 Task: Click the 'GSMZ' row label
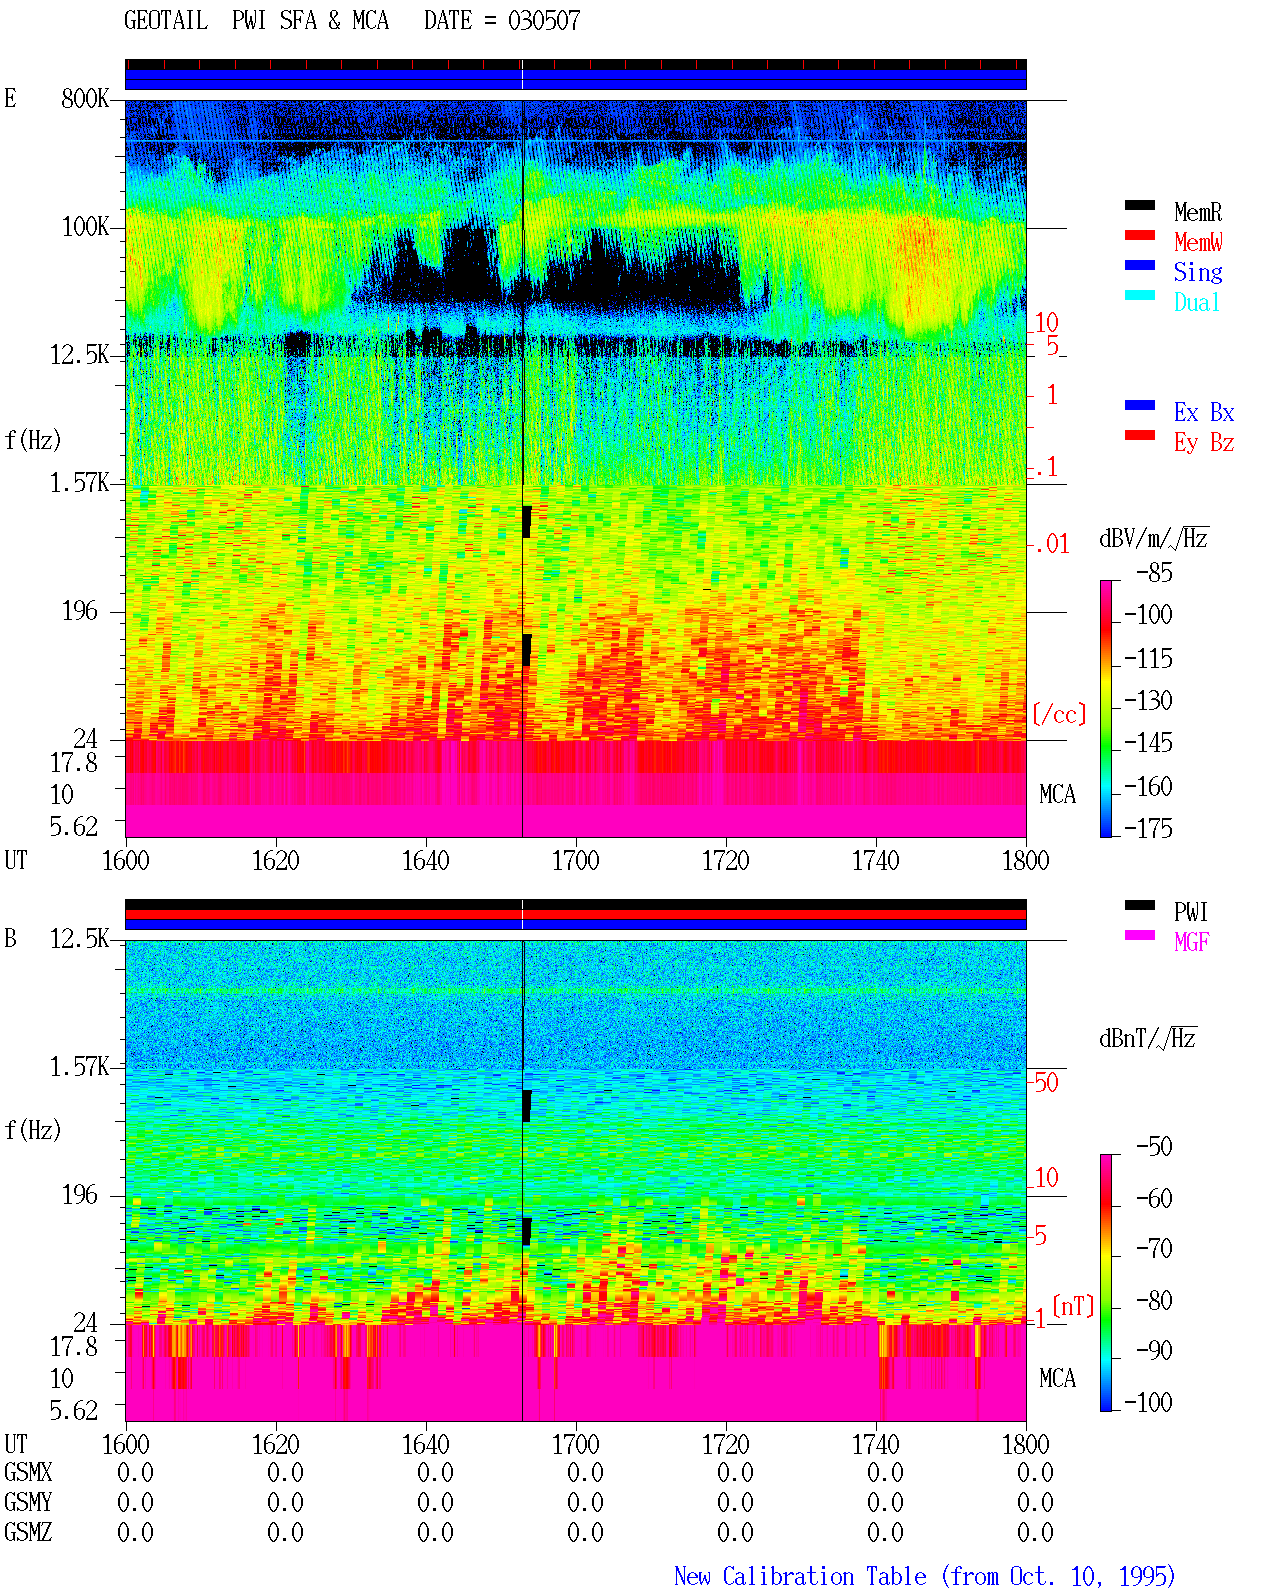coord(28,1532)
